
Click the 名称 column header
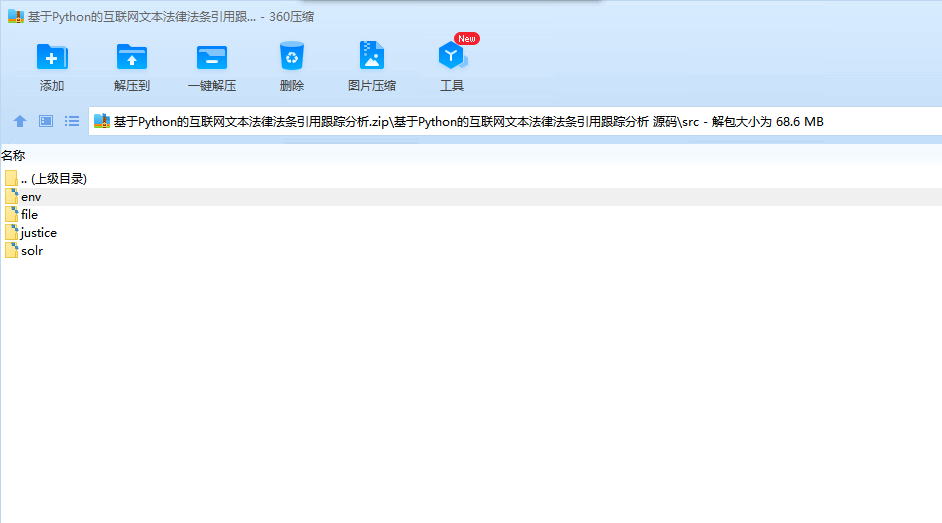13,156
